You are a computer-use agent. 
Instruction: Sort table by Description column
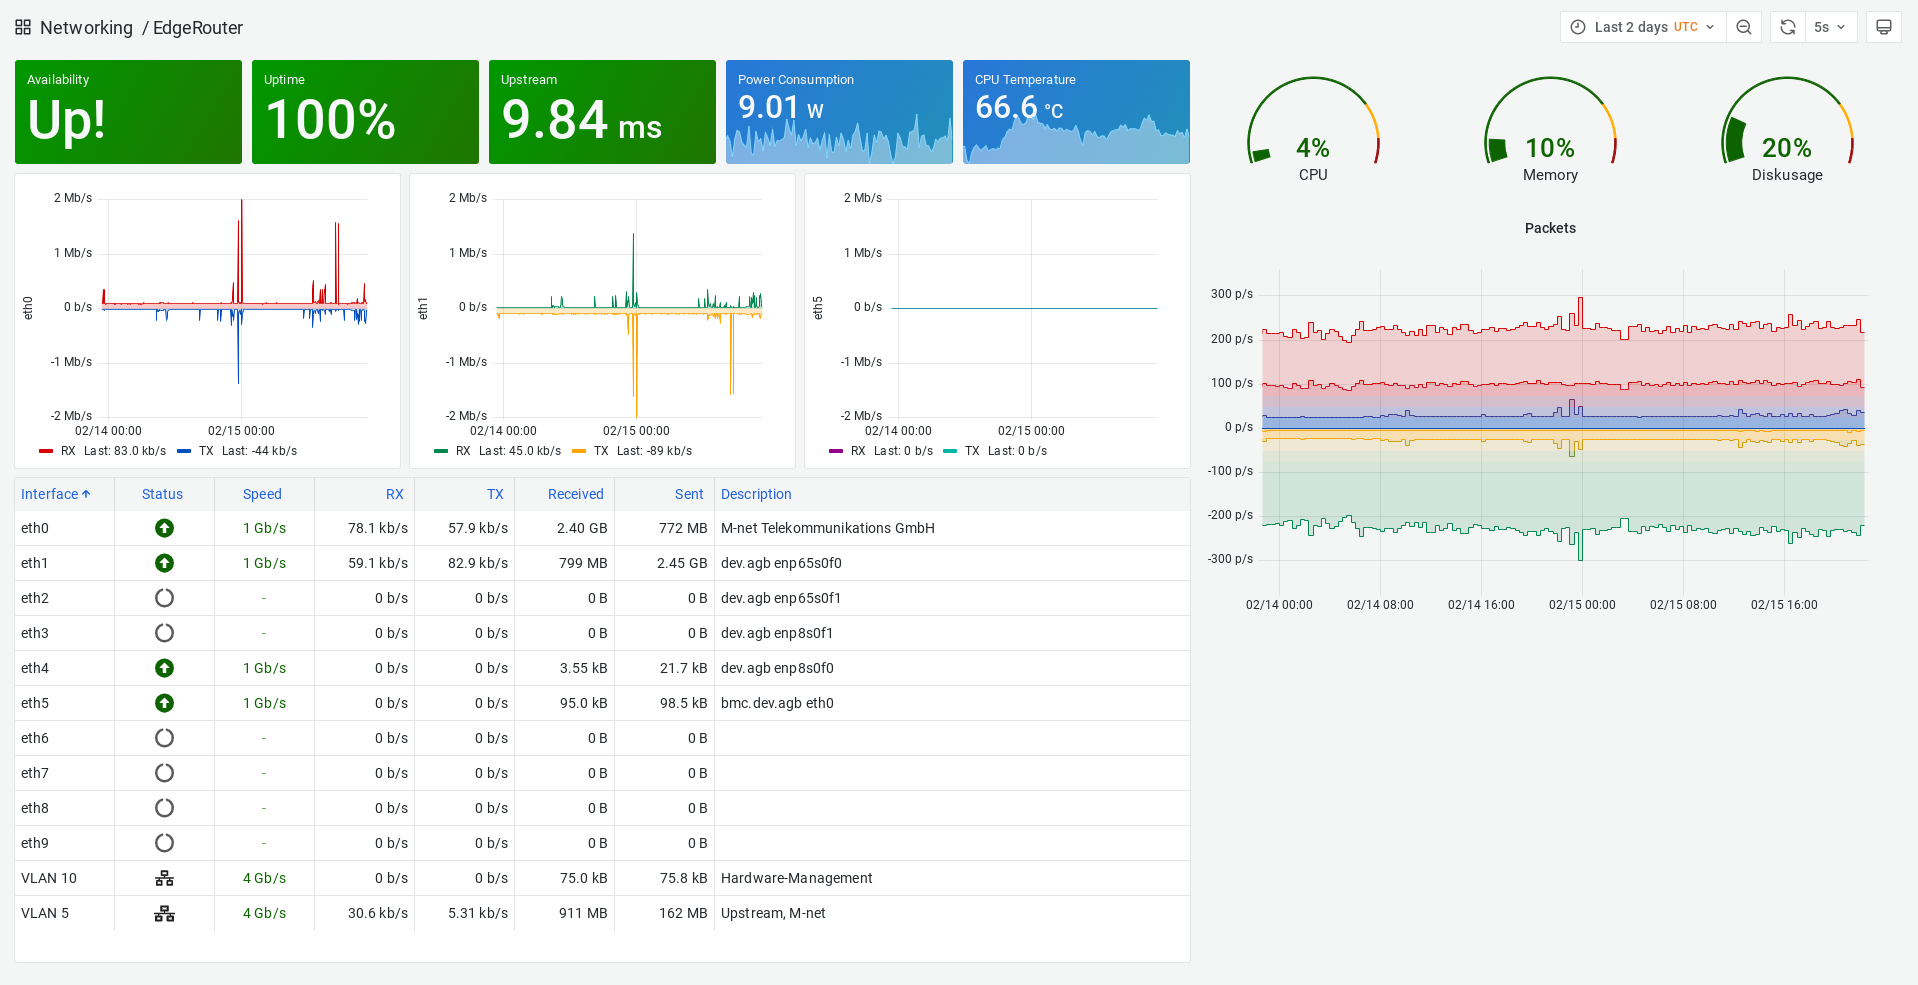tap(756, 494)
